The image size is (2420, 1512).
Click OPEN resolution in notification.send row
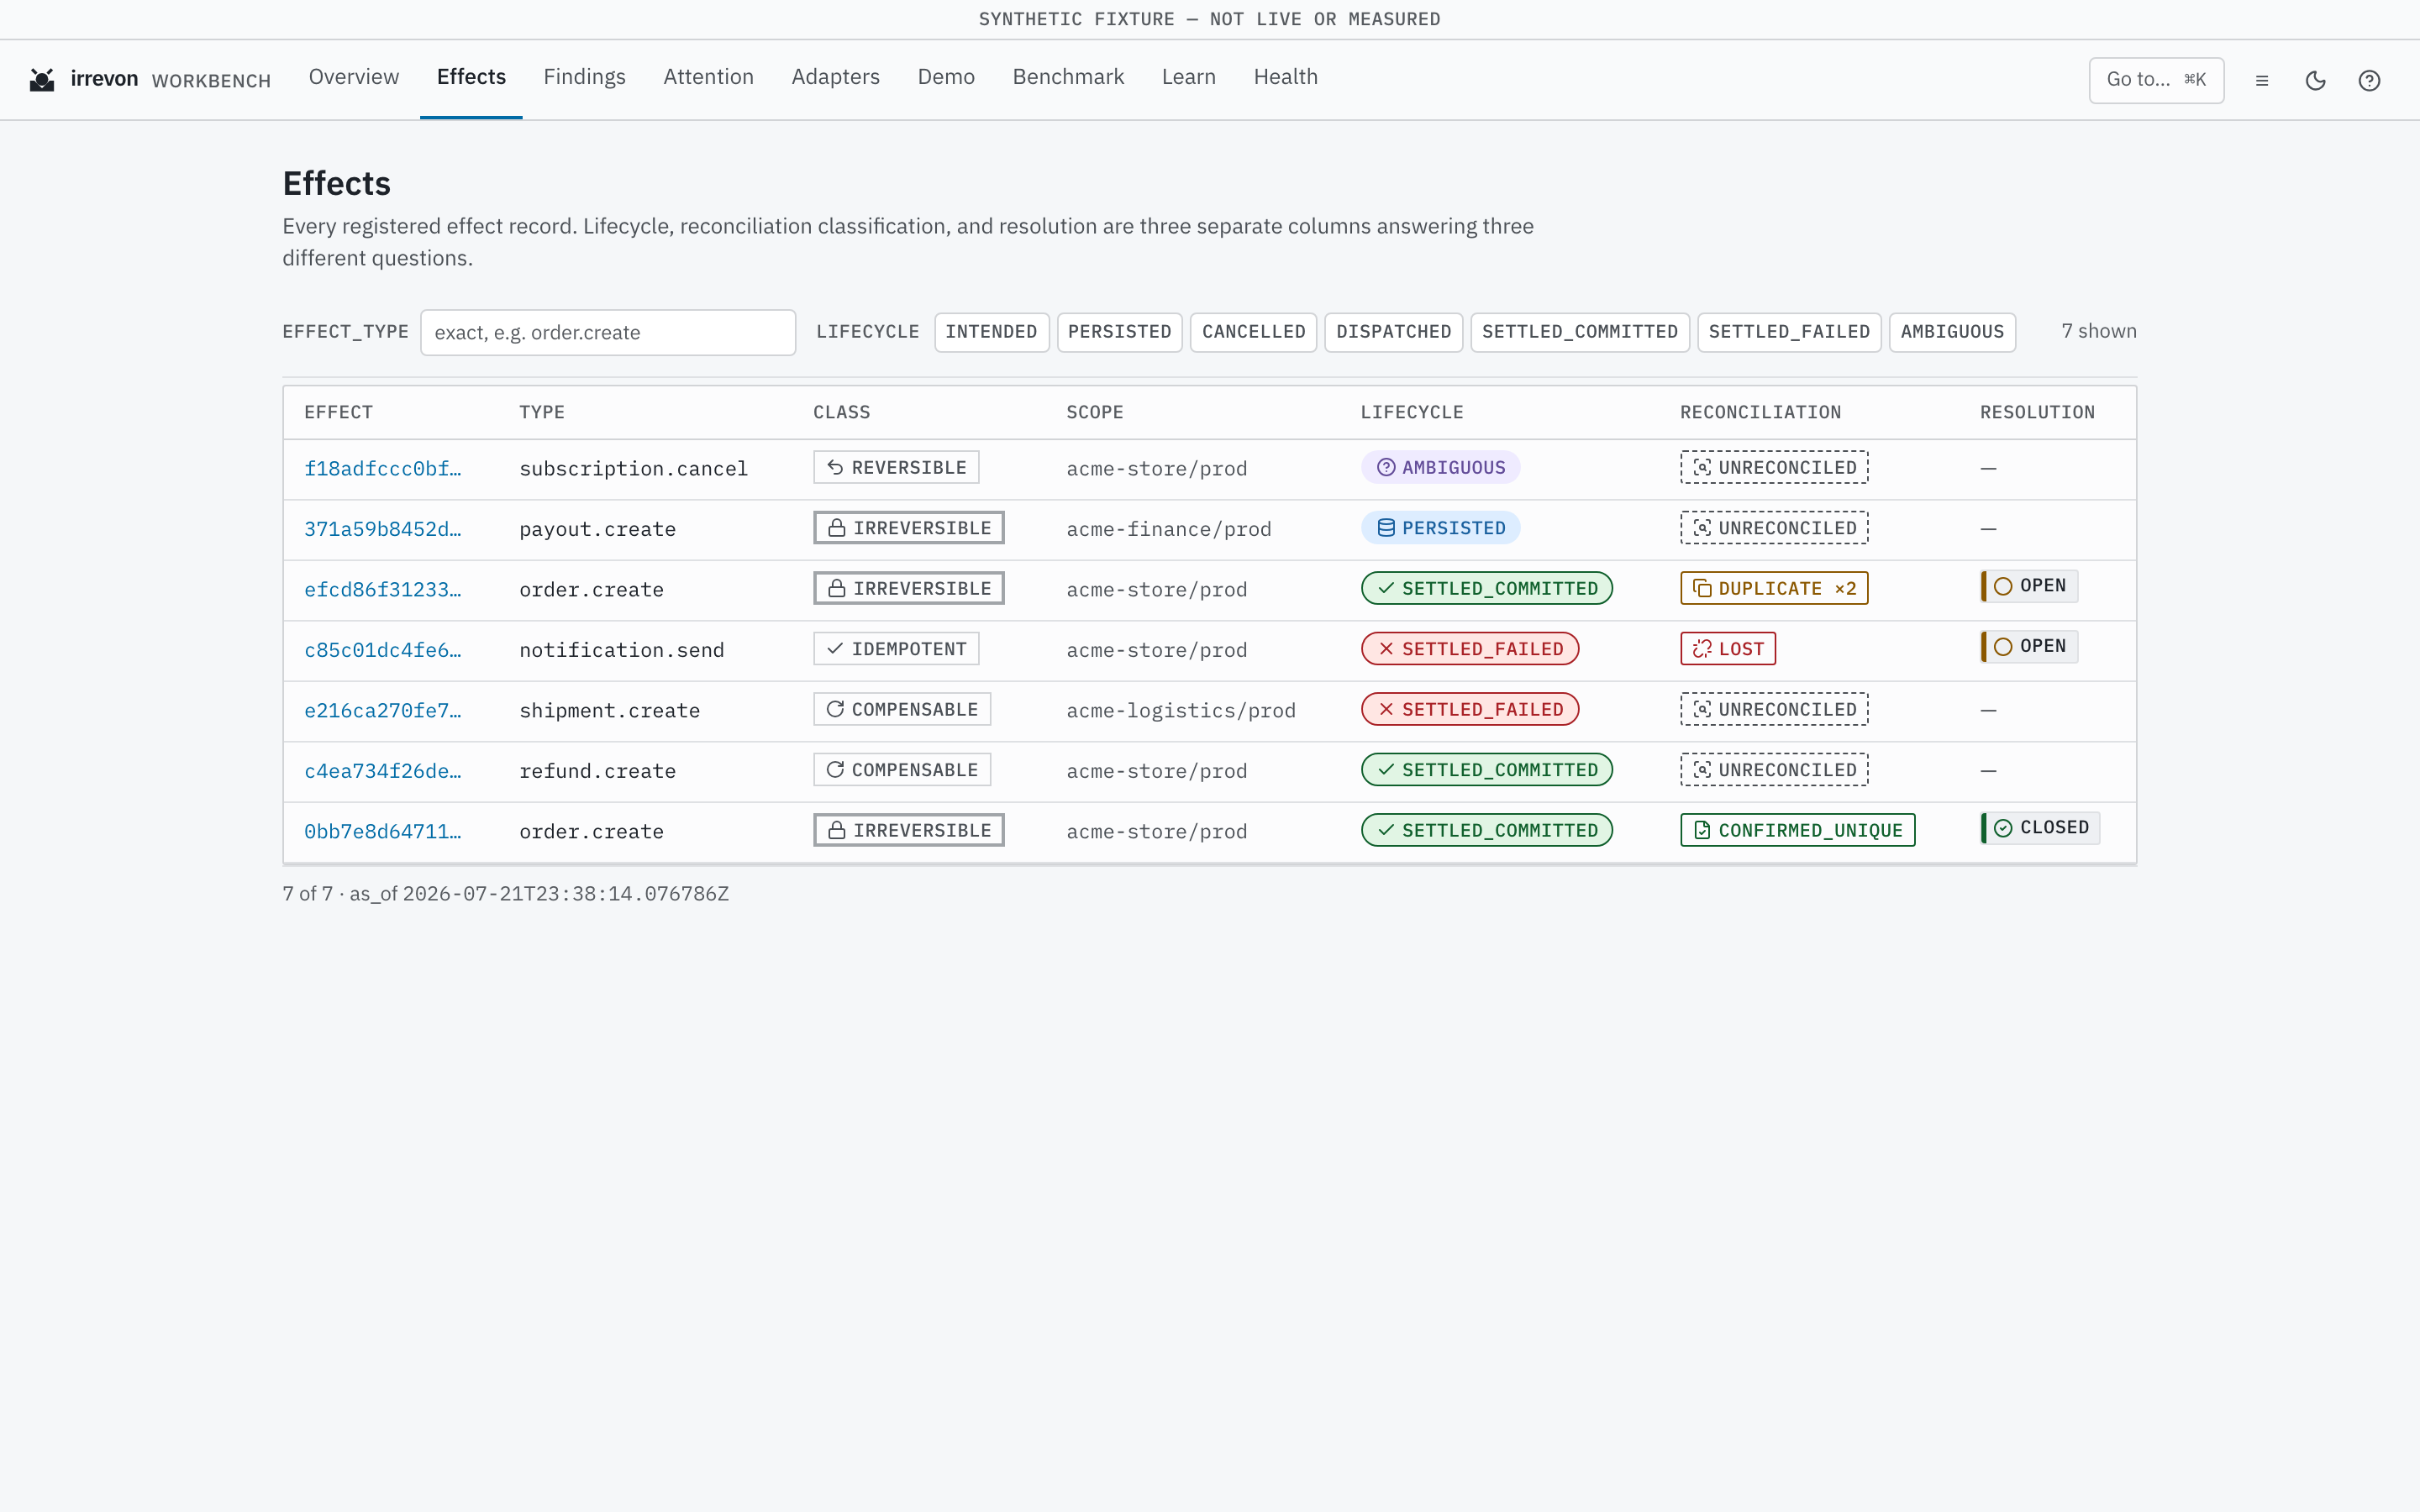(x=2029, y=646)
